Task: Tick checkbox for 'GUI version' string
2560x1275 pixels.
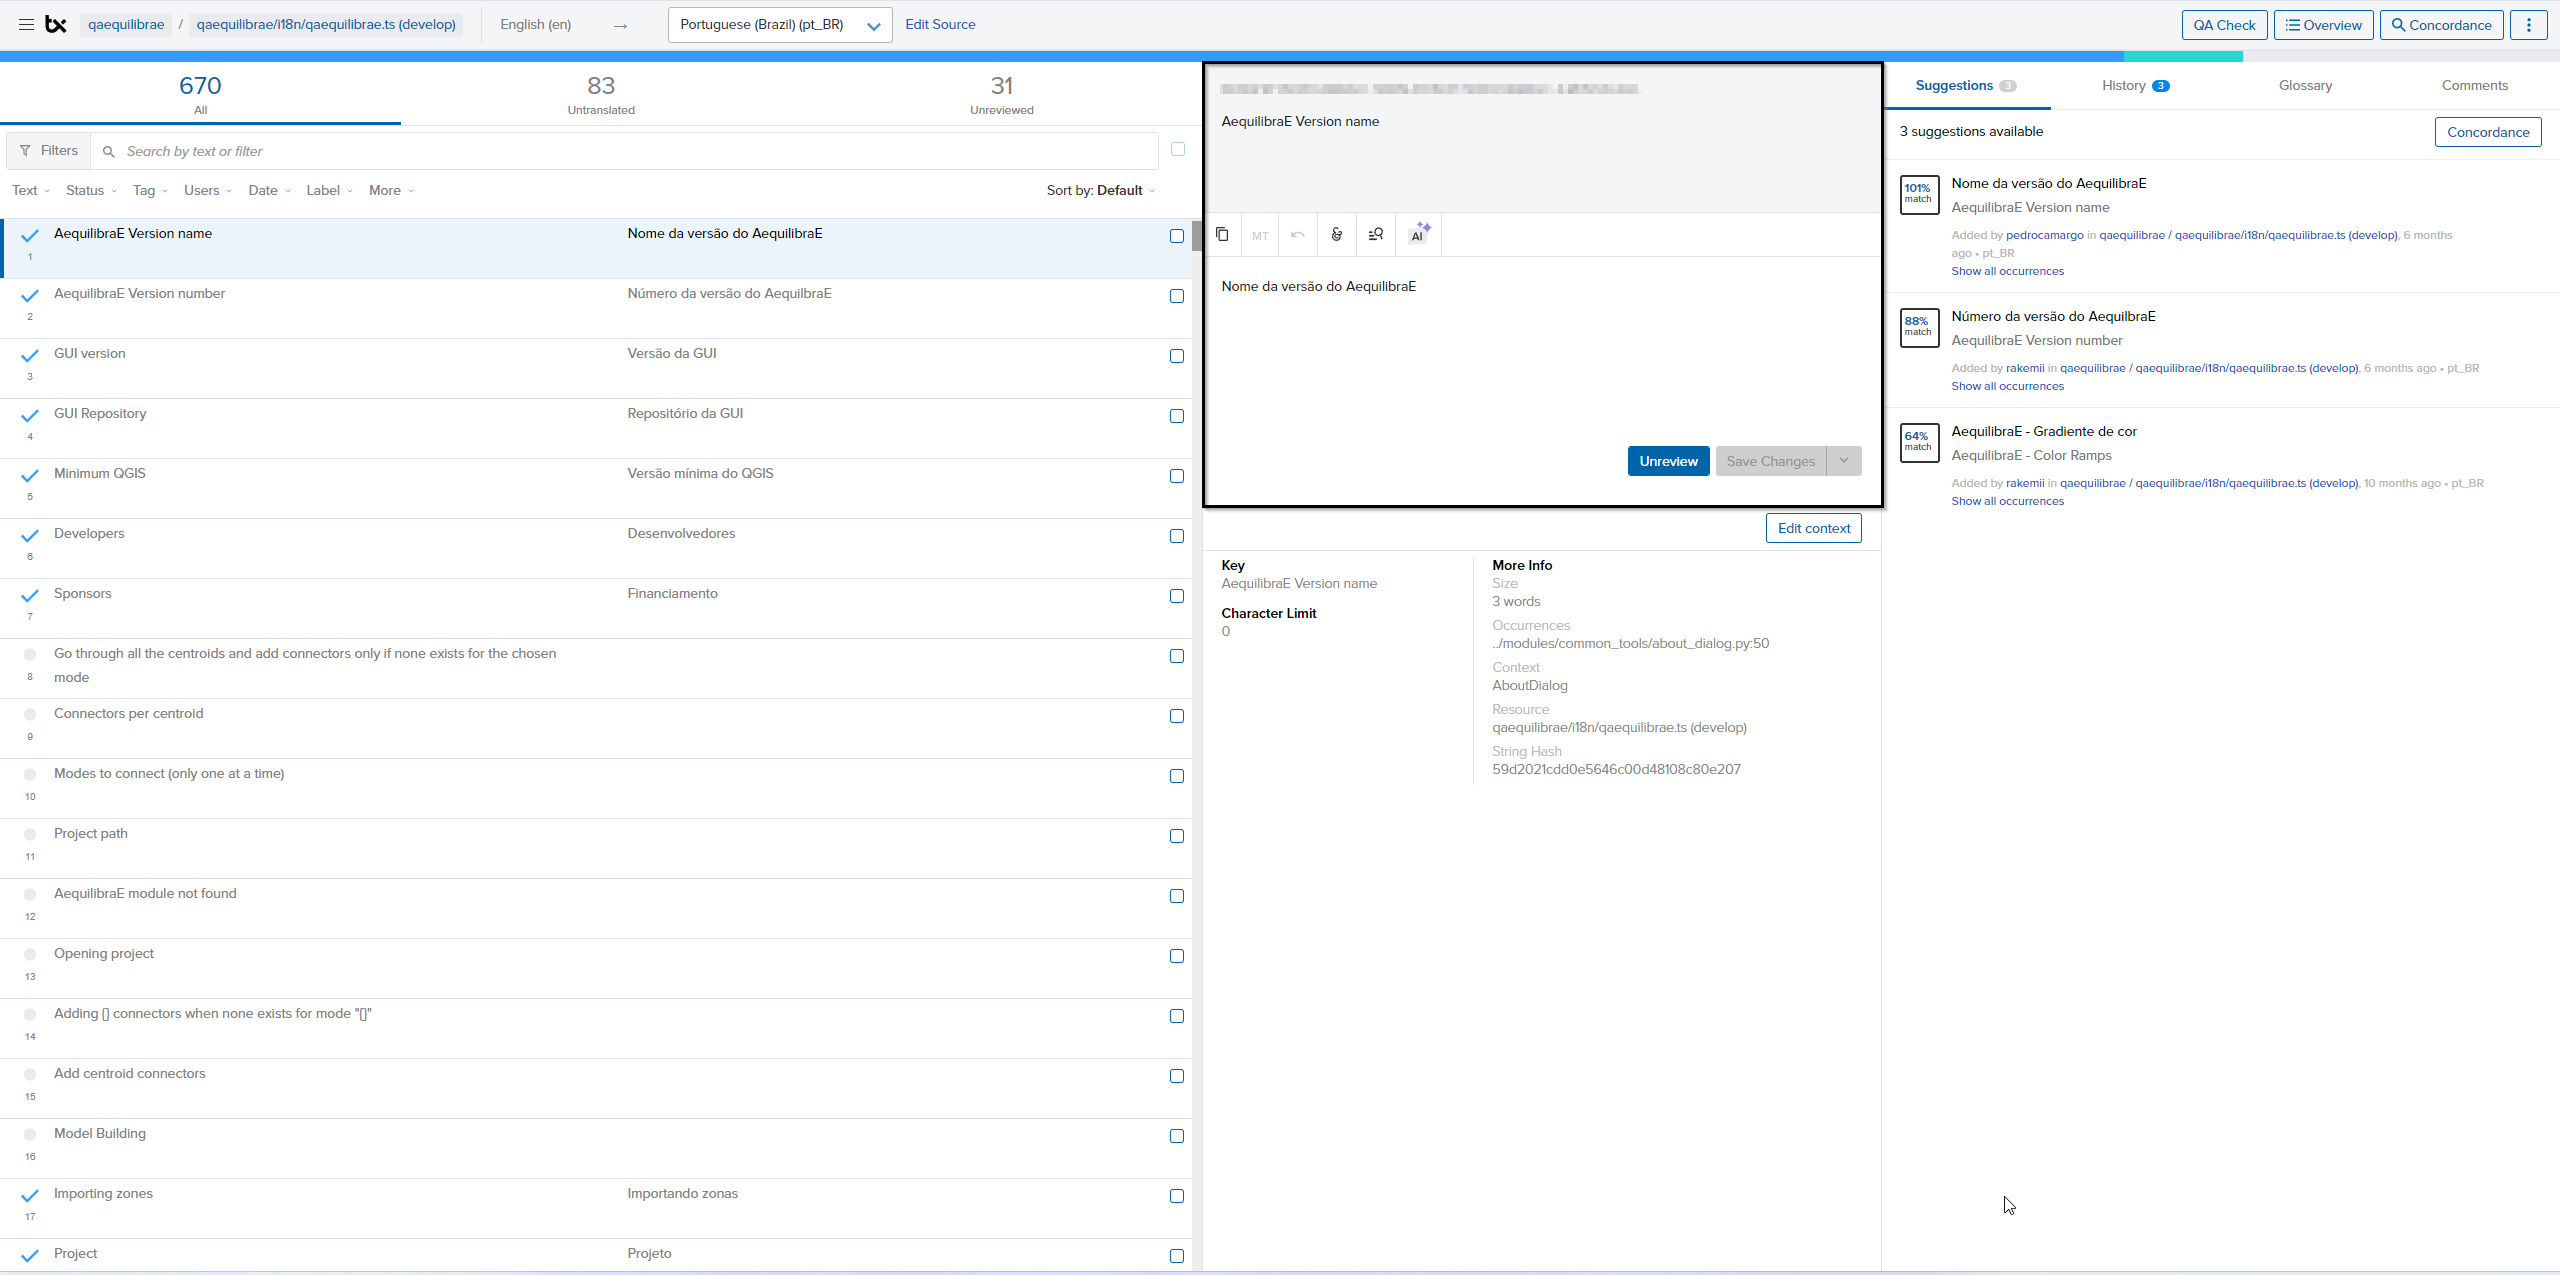Action: [1177, 356]
